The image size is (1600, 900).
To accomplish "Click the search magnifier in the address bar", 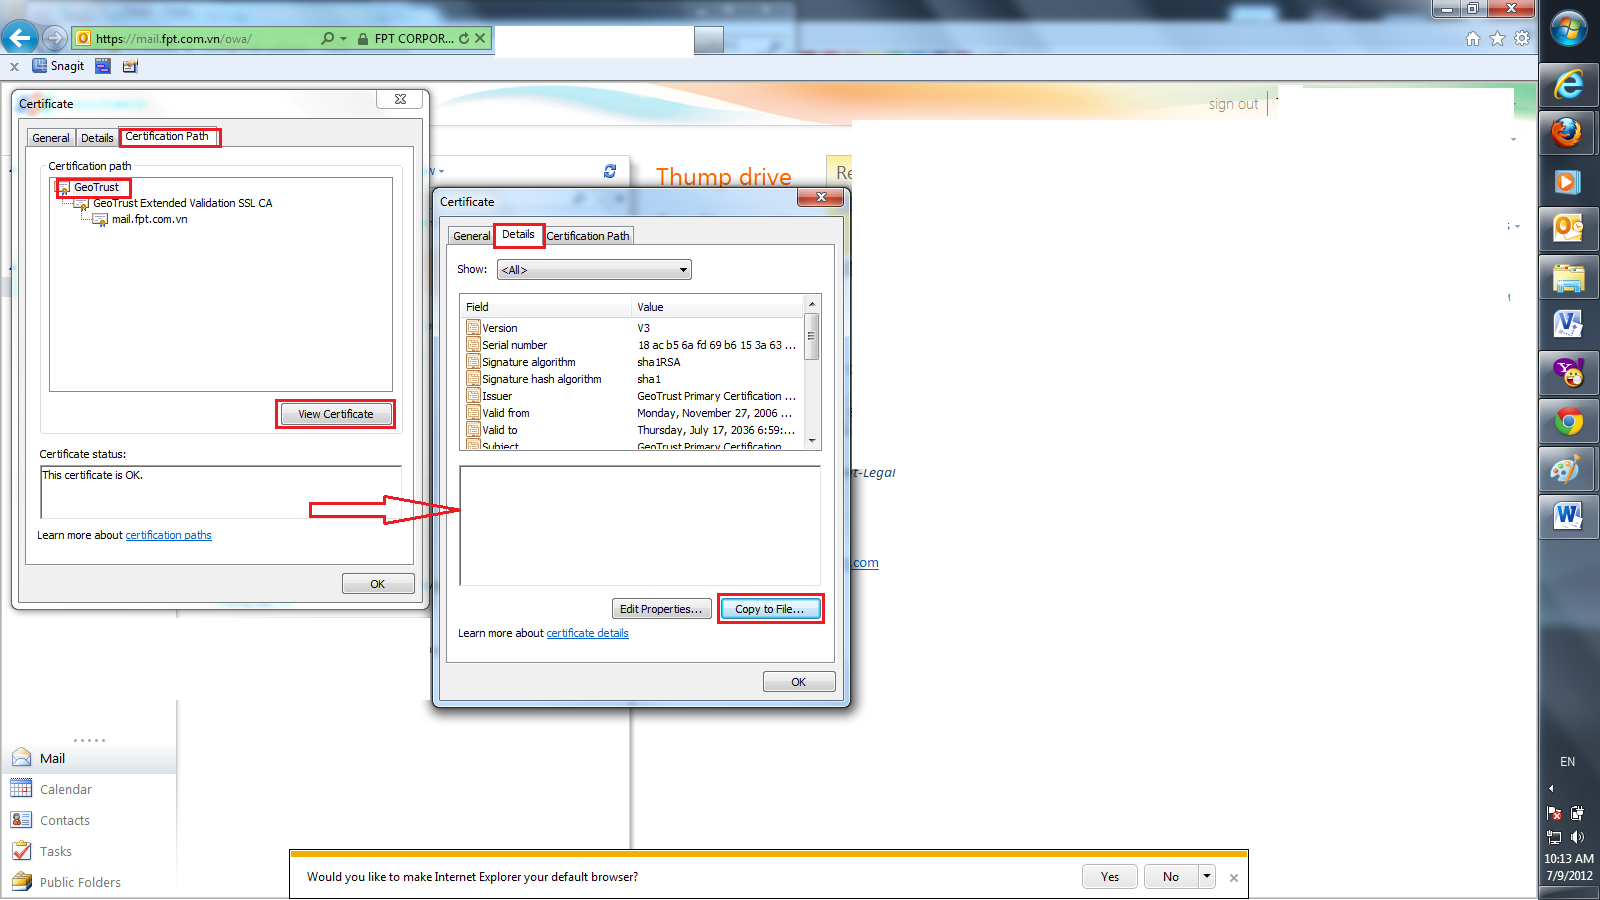I will pyautogui.click(x=327, y=39).
